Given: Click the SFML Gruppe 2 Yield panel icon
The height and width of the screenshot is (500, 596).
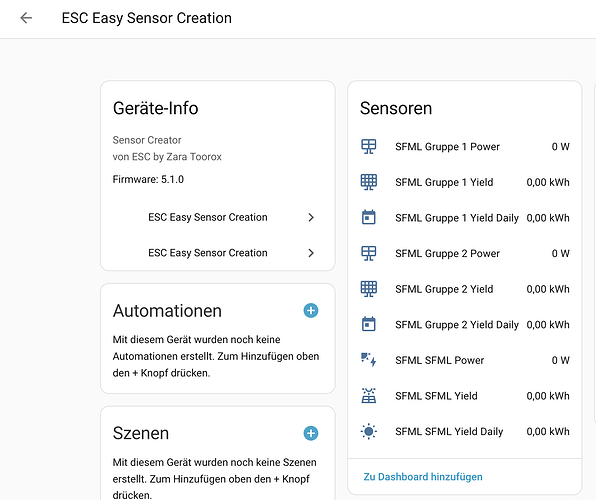Looking at the screenshot, I should (368, 289).
